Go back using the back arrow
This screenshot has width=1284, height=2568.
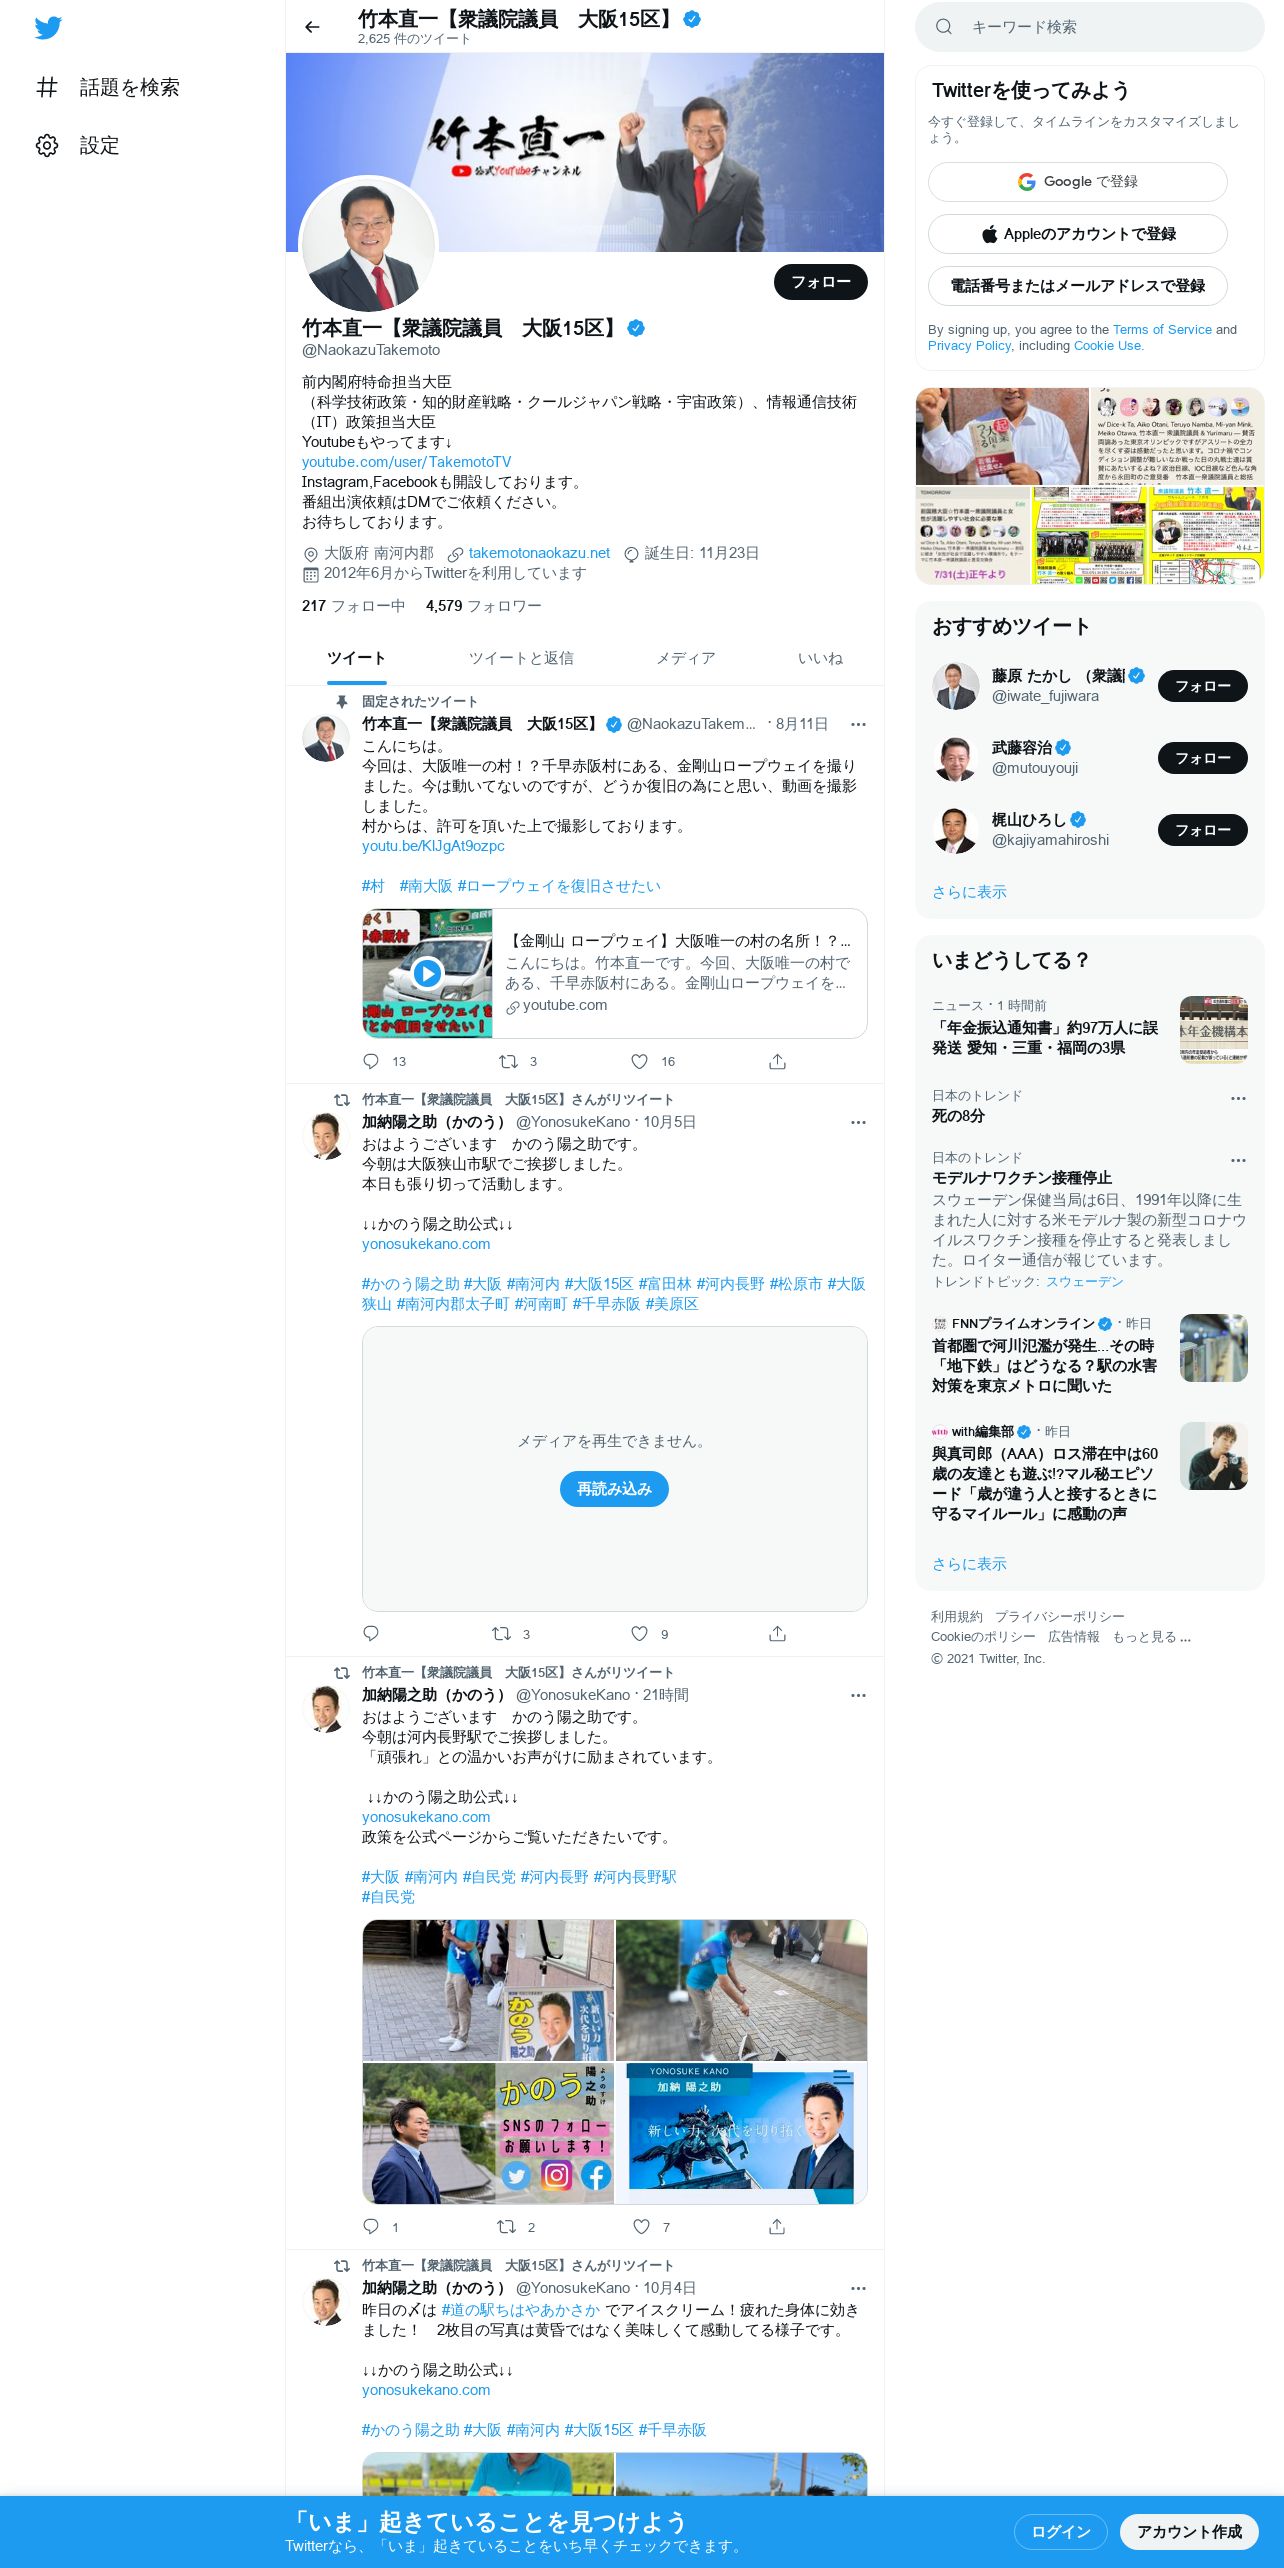pos(312,27)
